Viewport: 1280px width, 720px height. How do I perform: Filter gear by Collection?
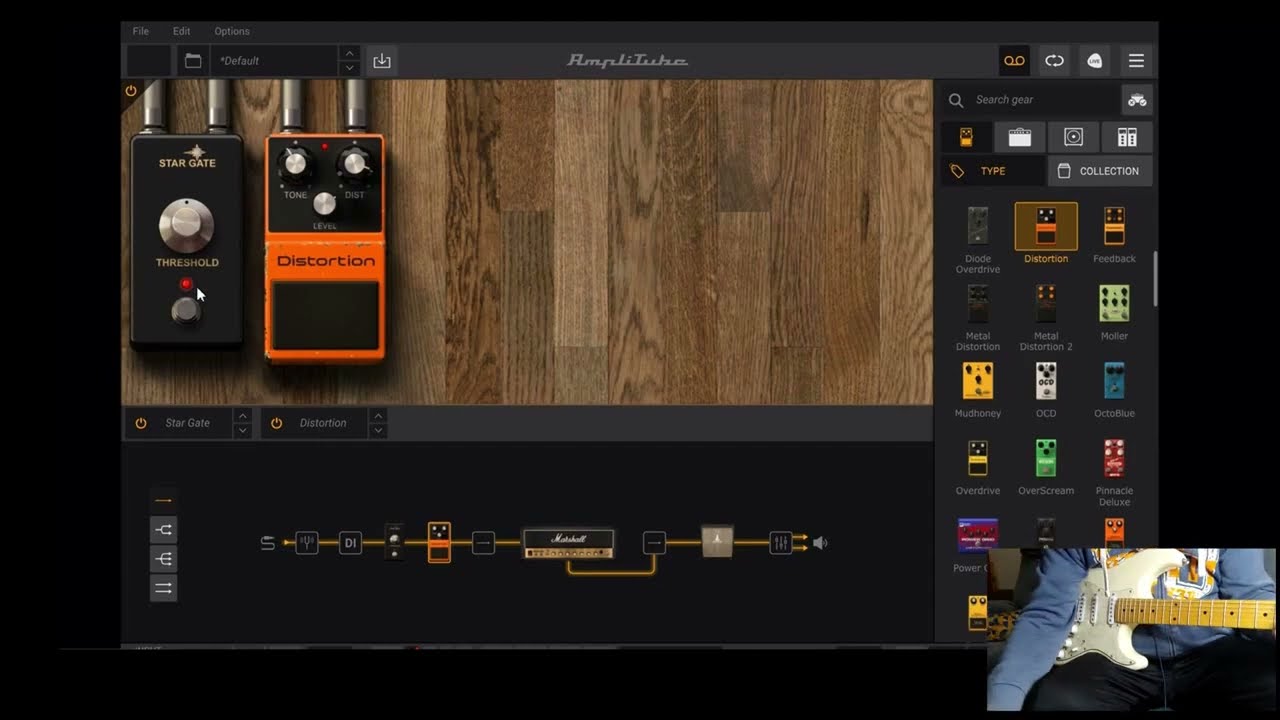pos(1100,171)
